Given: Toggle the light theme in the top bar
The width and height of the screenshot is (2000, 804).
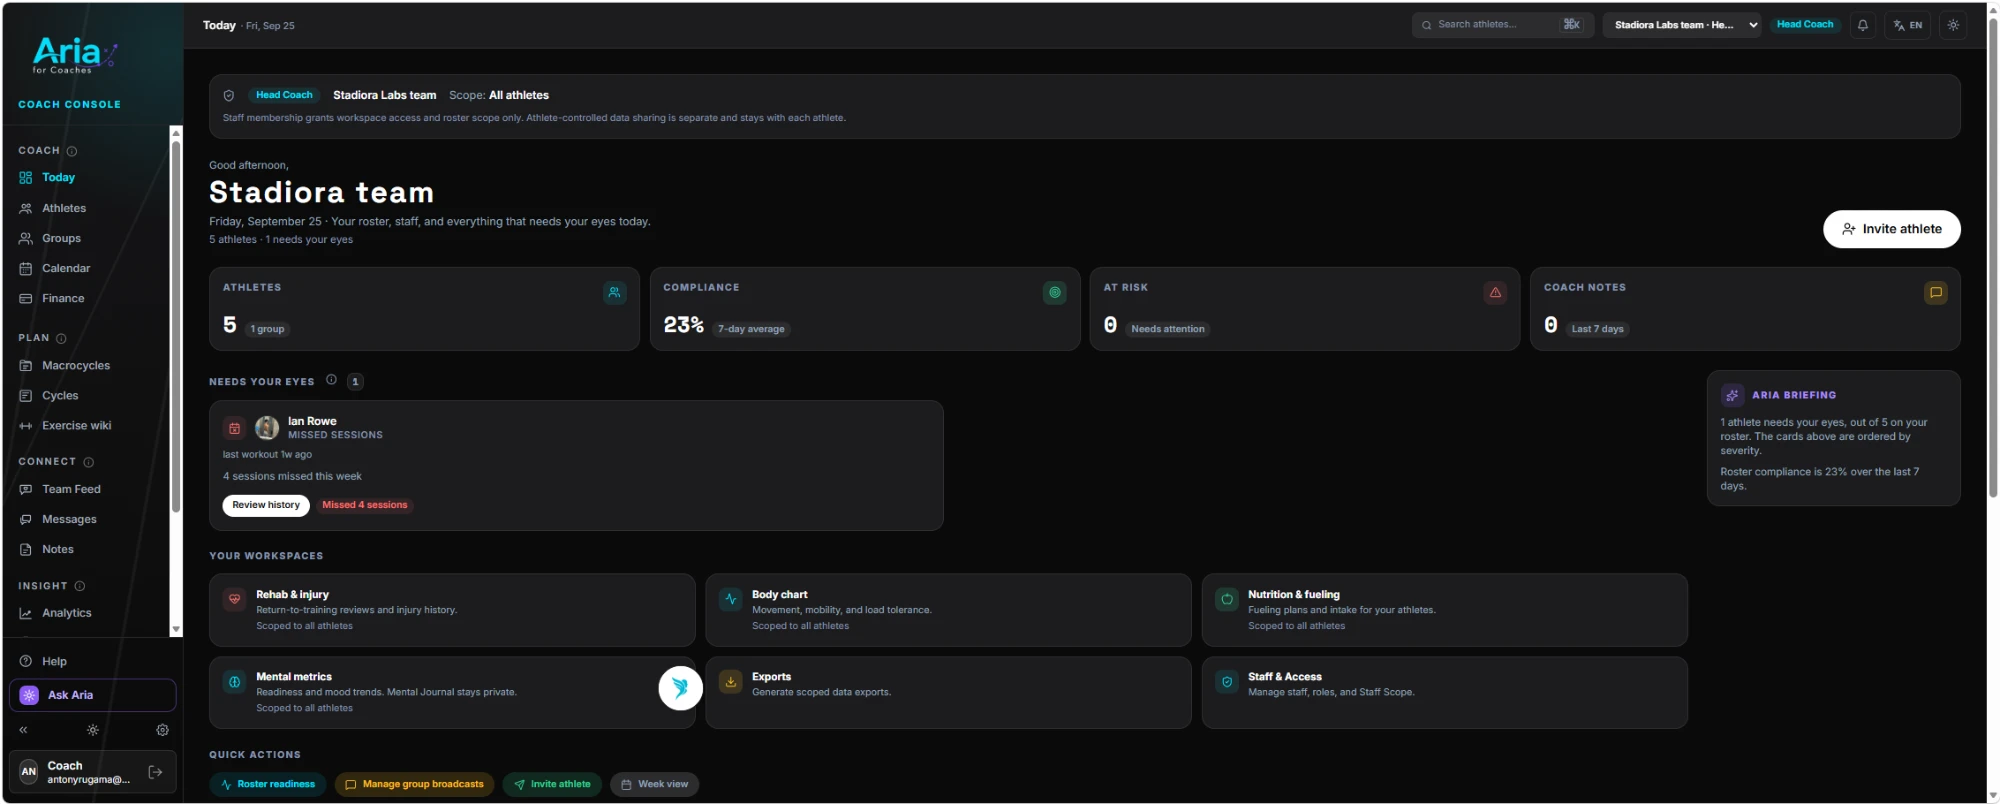Looking at the screenshot, I should point(1953,25).
